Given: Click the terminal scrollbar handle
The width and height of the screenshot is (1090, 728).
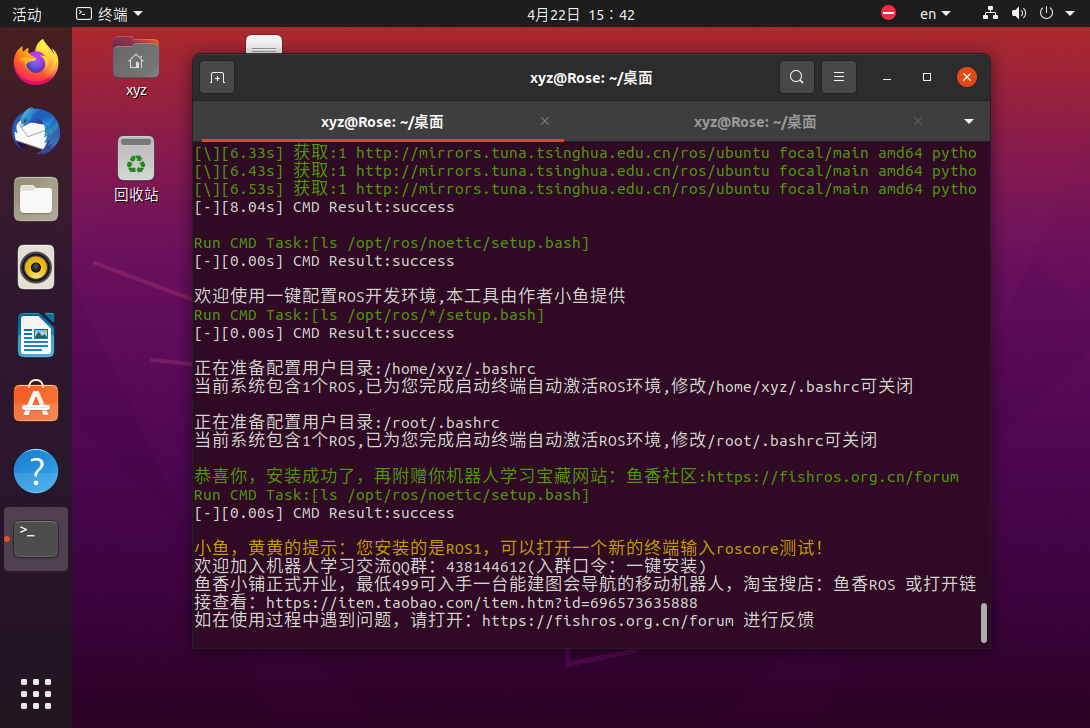Looking at the screenshot, I should pos(984,622).
